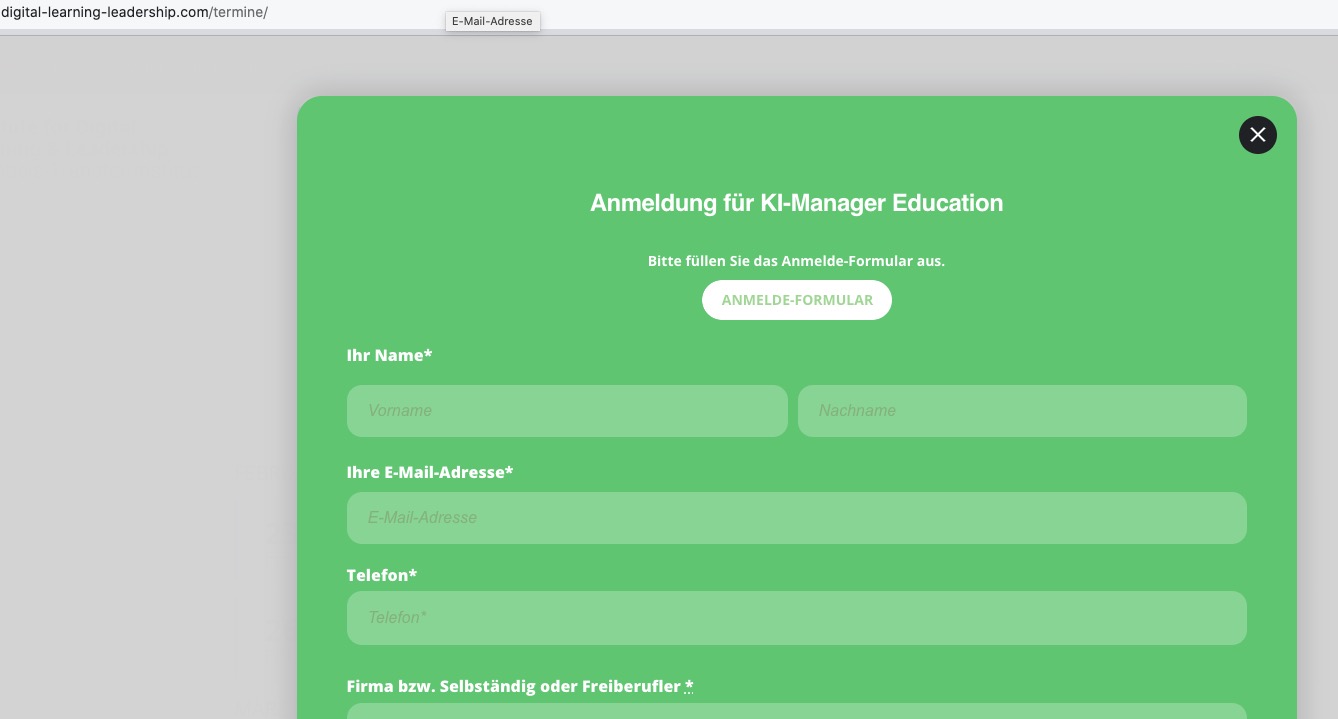Image resolution: width=1338 pixels, height=719 pixels.
Task: Click into the E-Mail-Adresse input field
Action: point(796,518)
